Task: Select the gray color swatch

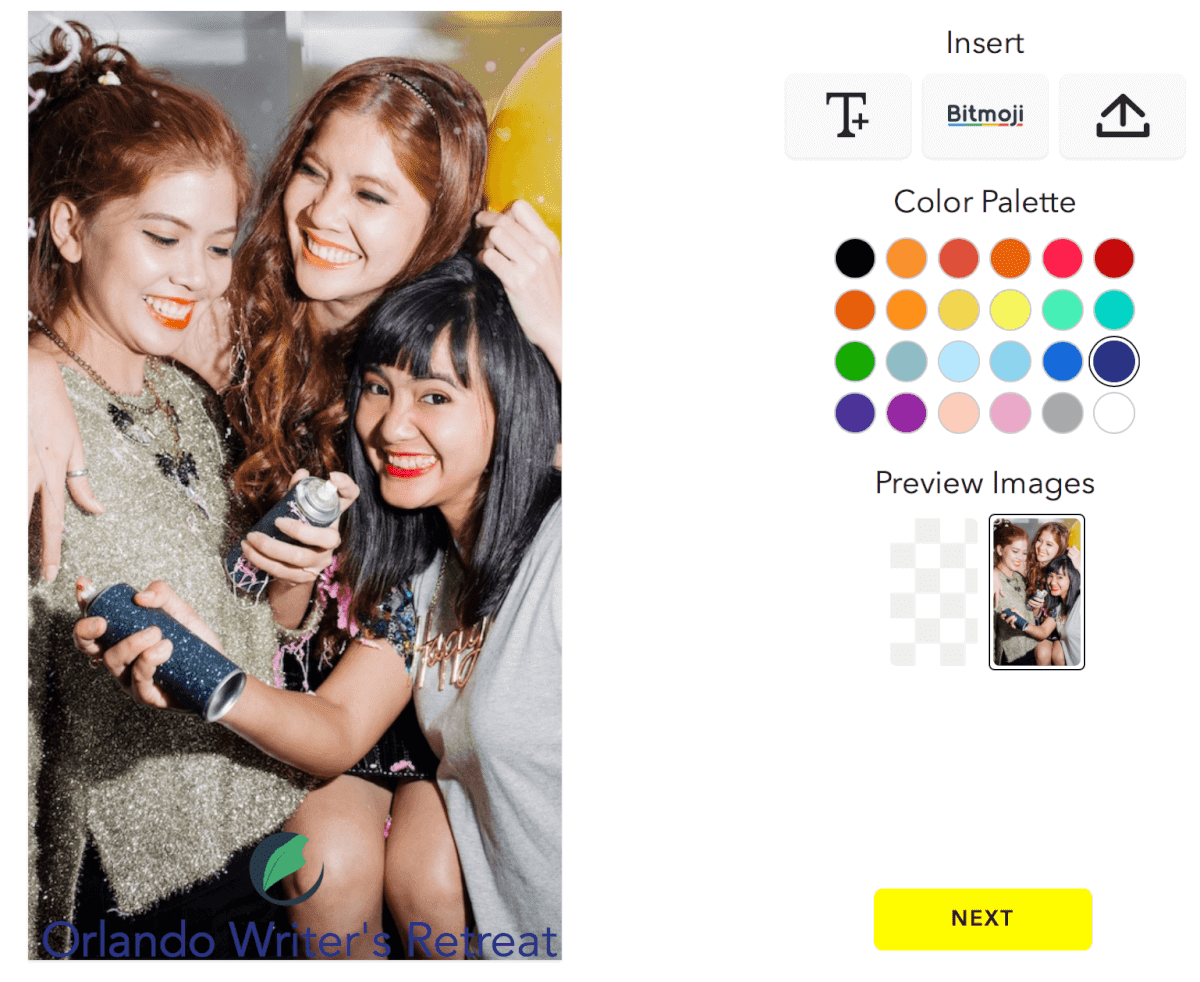Action: coord(1062,413)
